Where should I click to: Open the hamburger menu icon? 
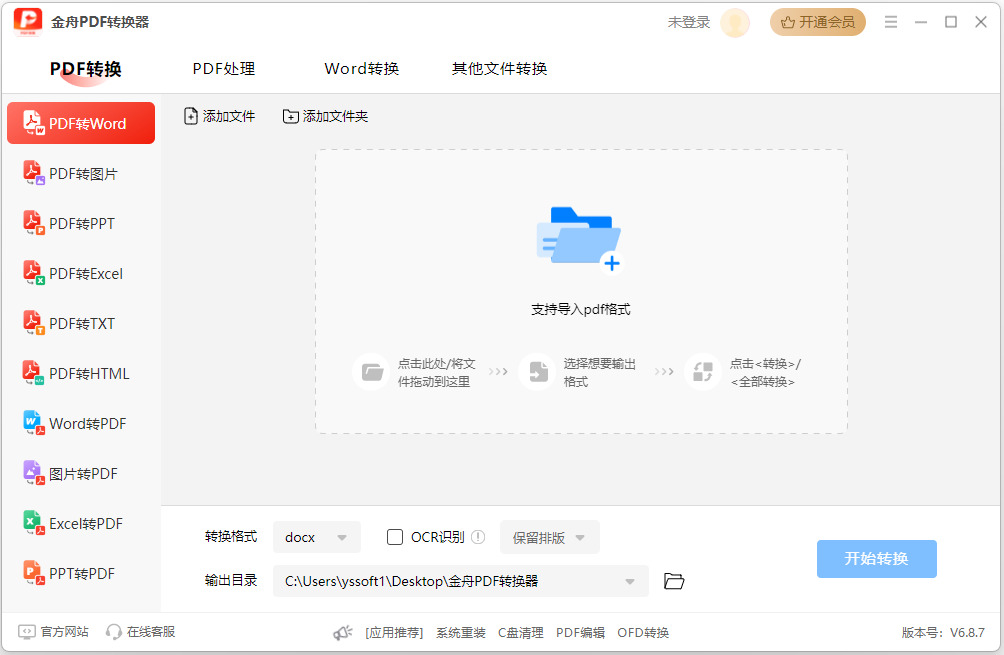(891, 22)
